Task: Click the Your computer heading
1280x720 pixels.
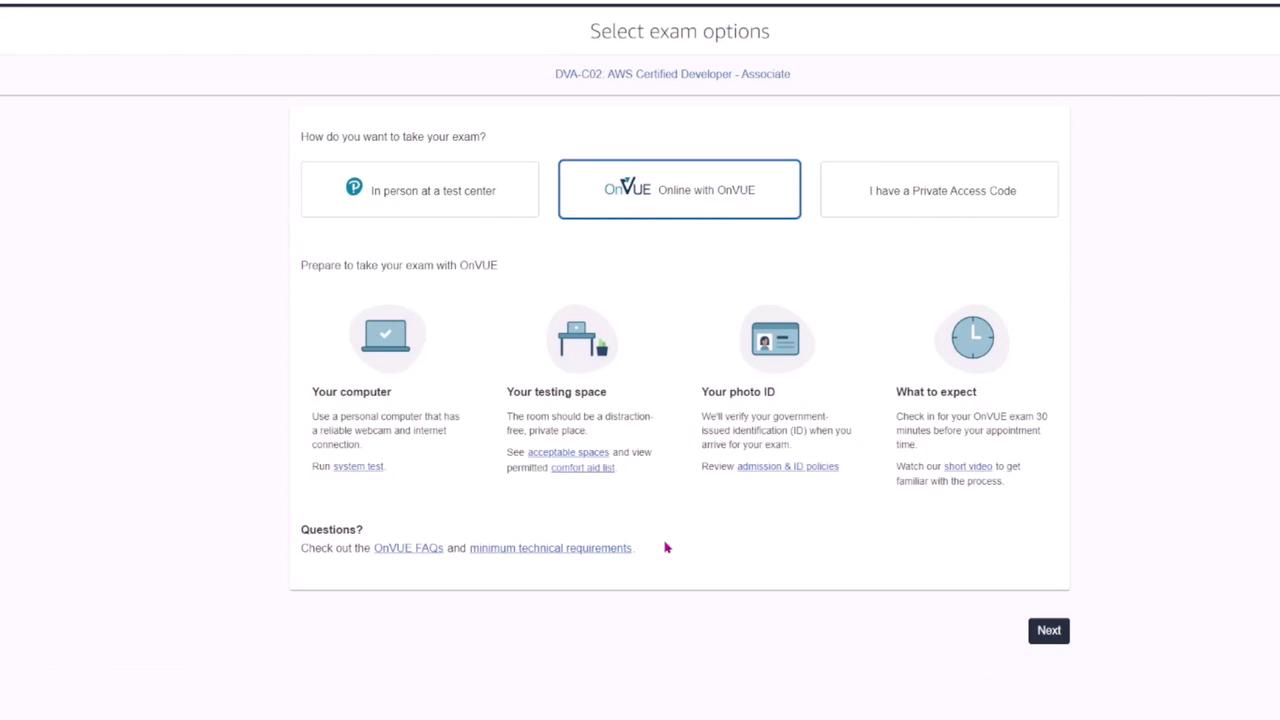Action: click(x=351, y=392)
